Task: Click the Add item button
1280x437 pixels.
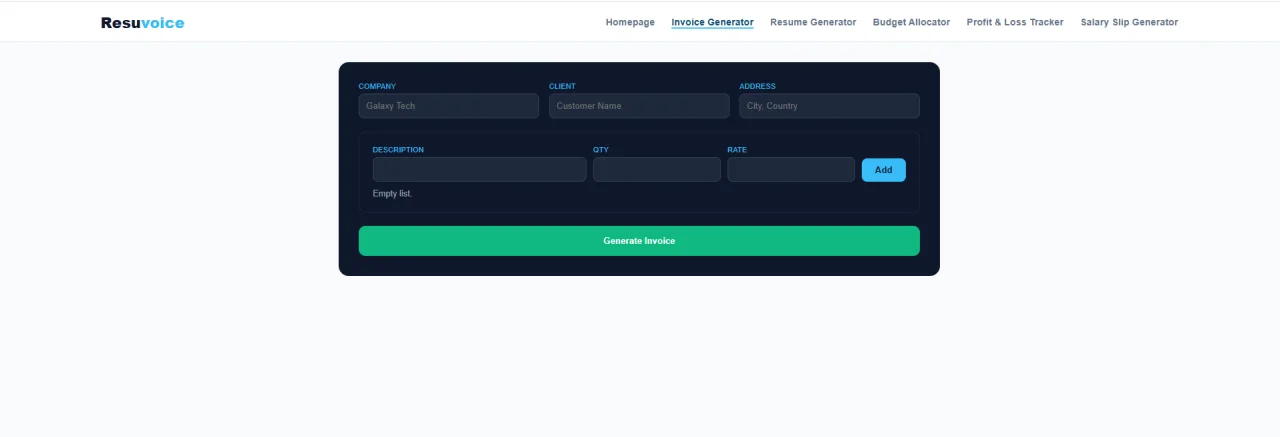Action: pos(883,170)
